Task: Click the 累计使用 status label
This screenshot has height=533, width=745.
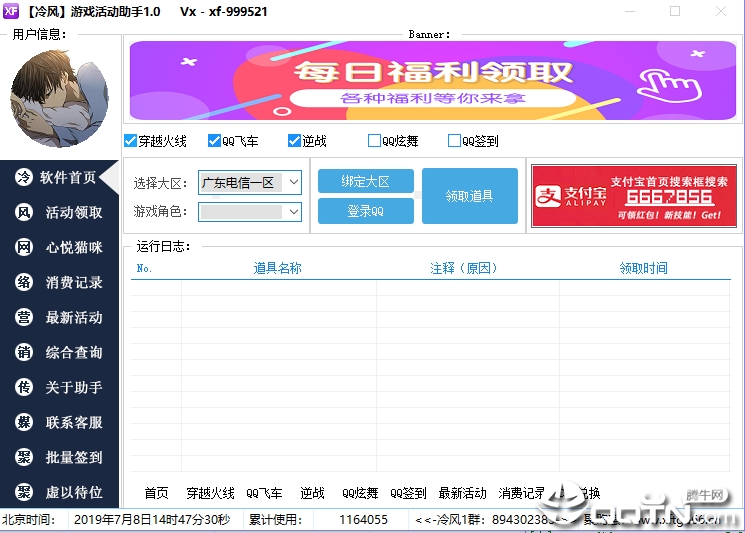Action: coord(276,519)
